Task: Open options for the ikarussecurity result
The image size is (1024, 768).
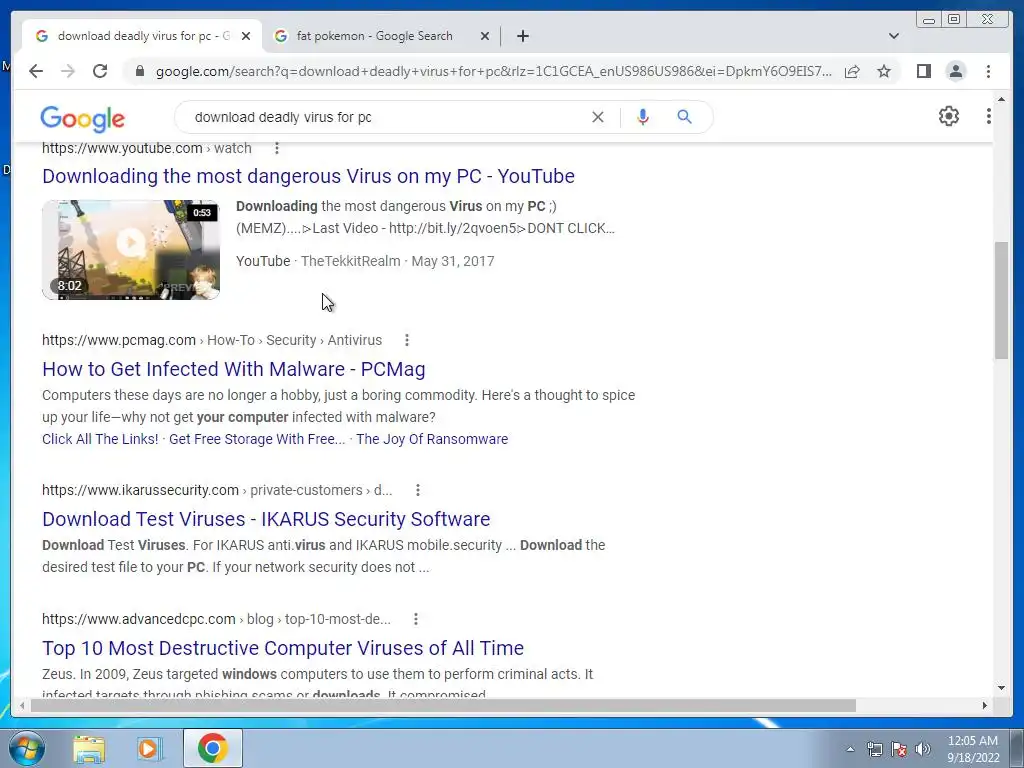Action: pyautogui.click(x=418, y=490)
